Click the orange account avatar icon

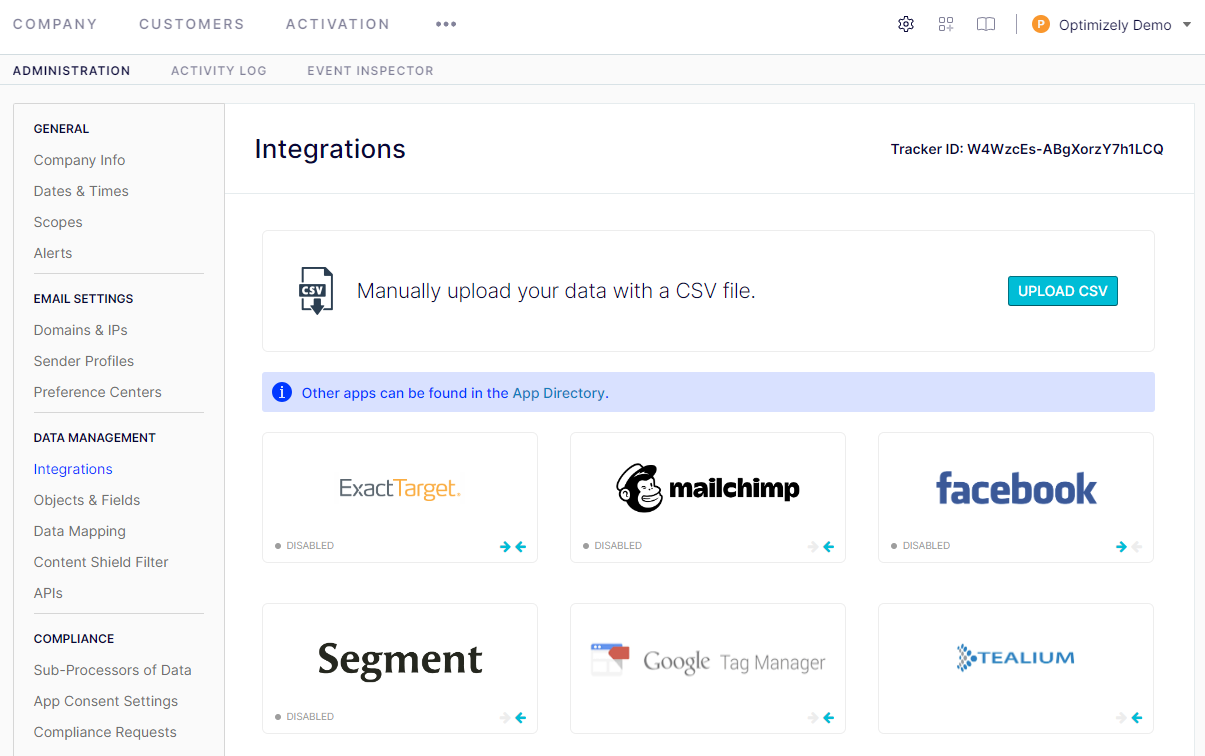pyautogui.click(x=1041, y=24)
